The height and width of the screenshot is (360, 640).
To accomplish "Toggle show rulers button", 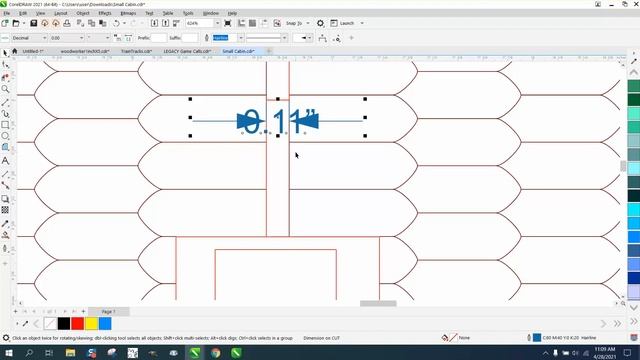I will coord(242,23).
